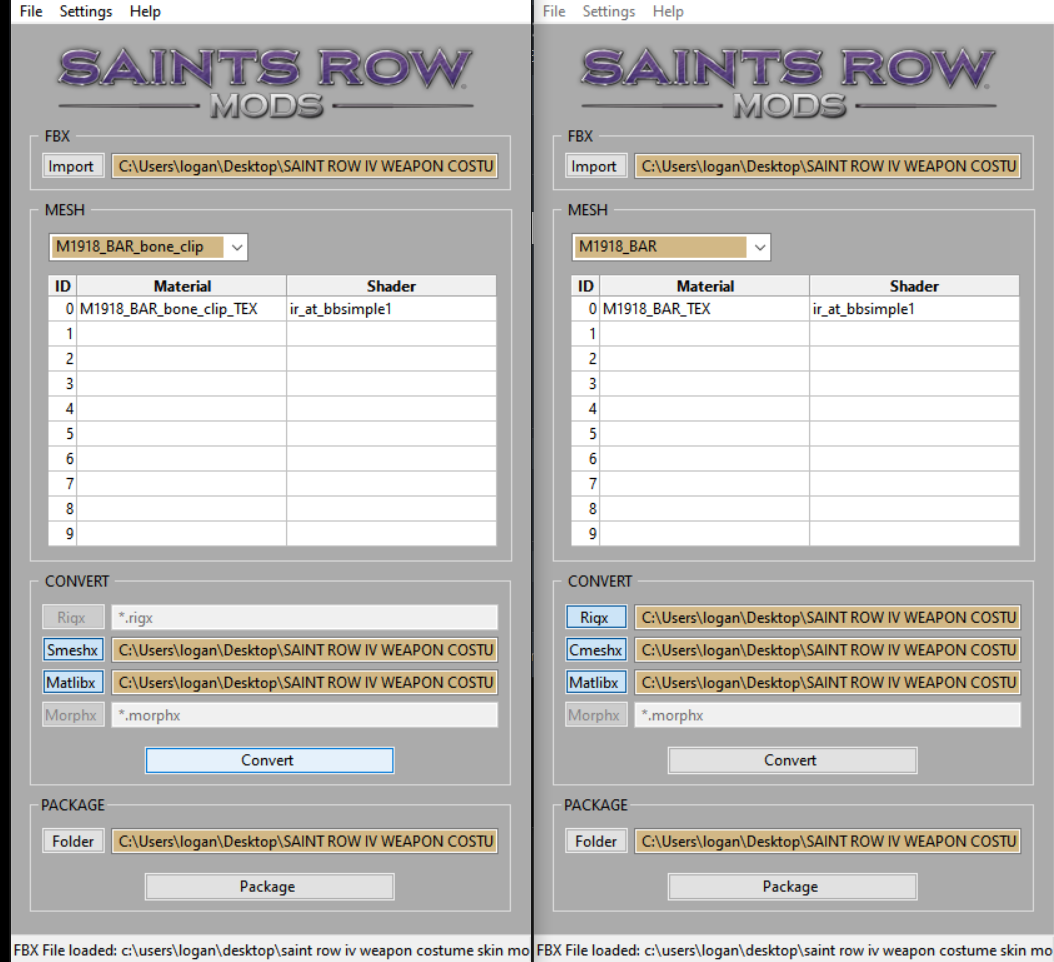Click the FBX path field in right window

[827, 166]
